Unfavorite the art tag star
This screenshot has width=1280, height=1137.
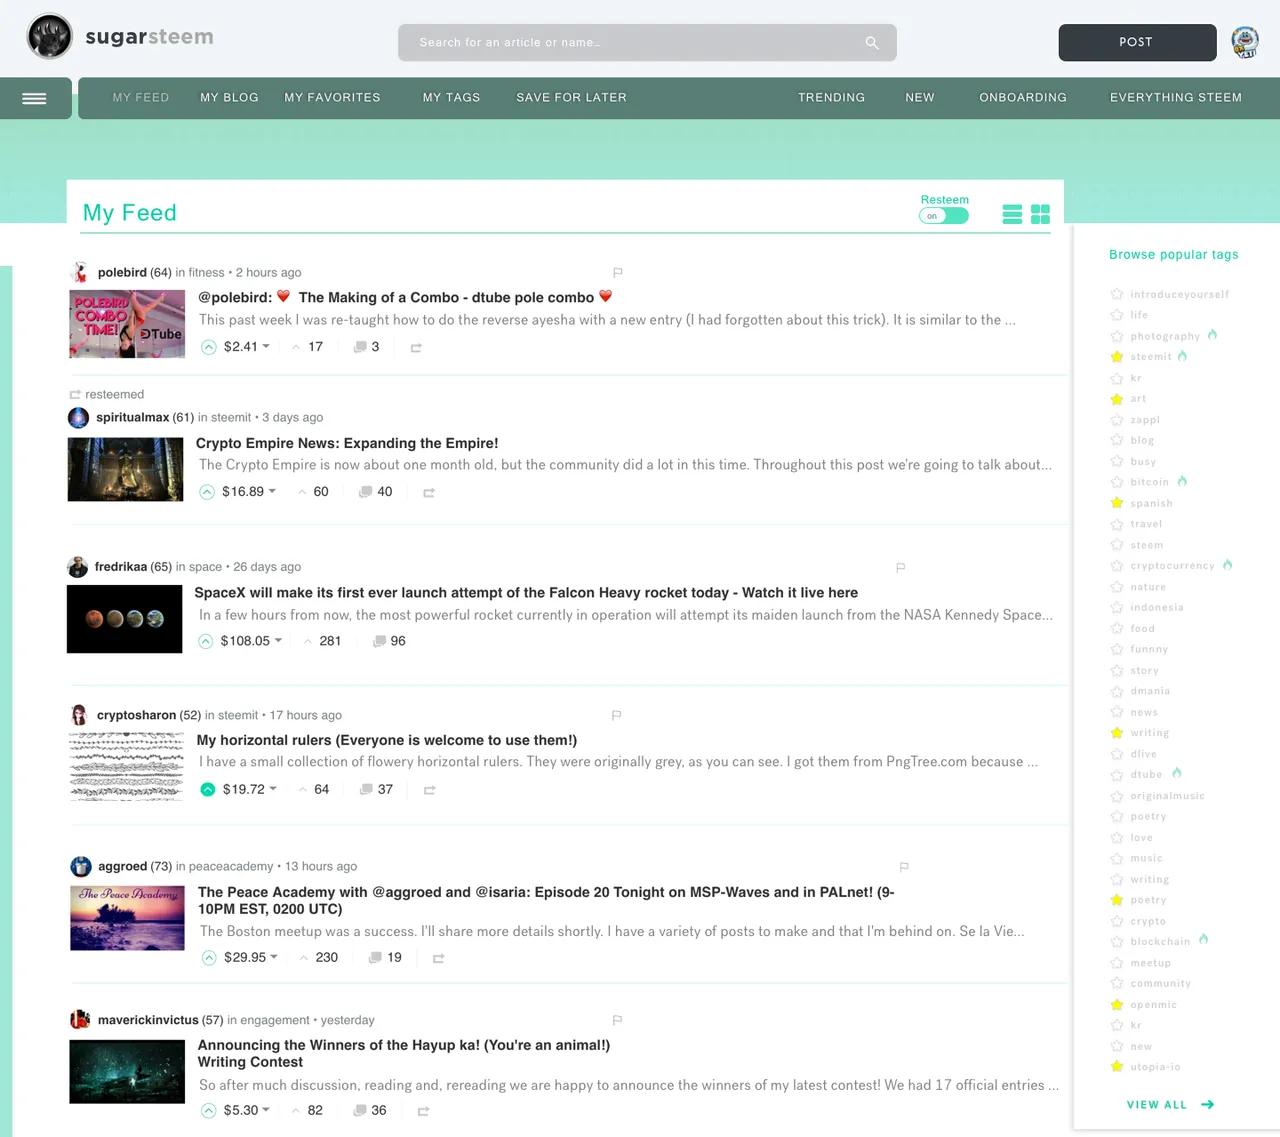[1117, 399]
